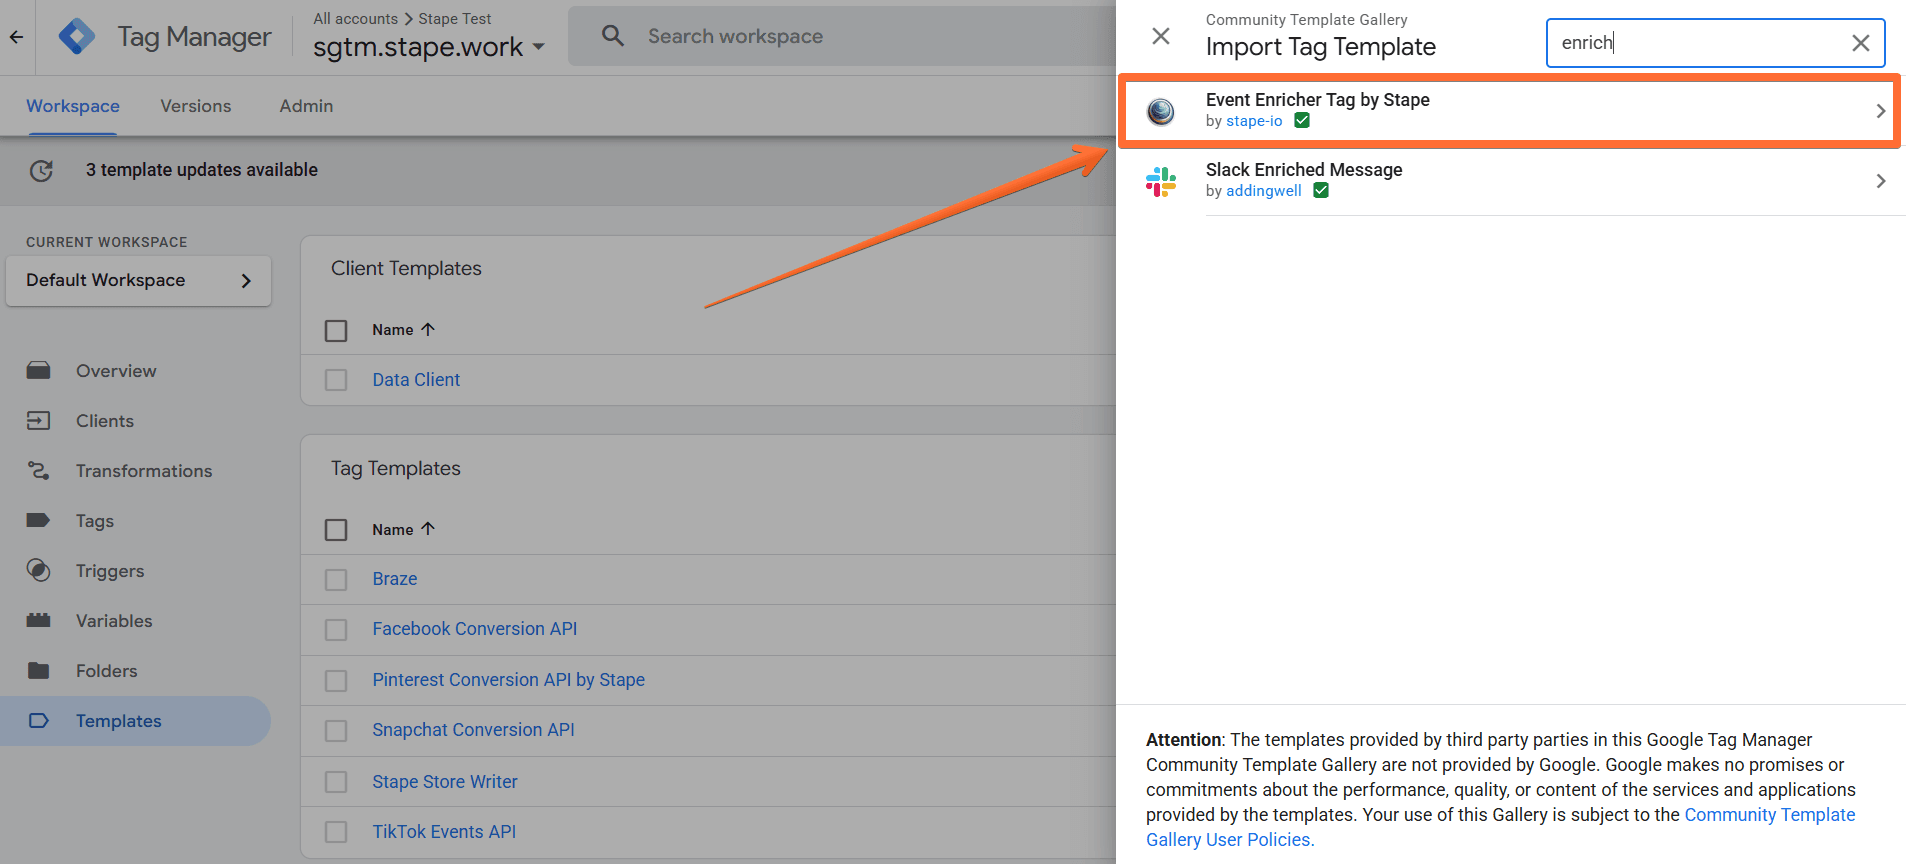Image resolution: width=1906 pixels, height=864 pixels.
Task: Check the Pinterest Conversion API checkbox
Action: pos(336,681)
